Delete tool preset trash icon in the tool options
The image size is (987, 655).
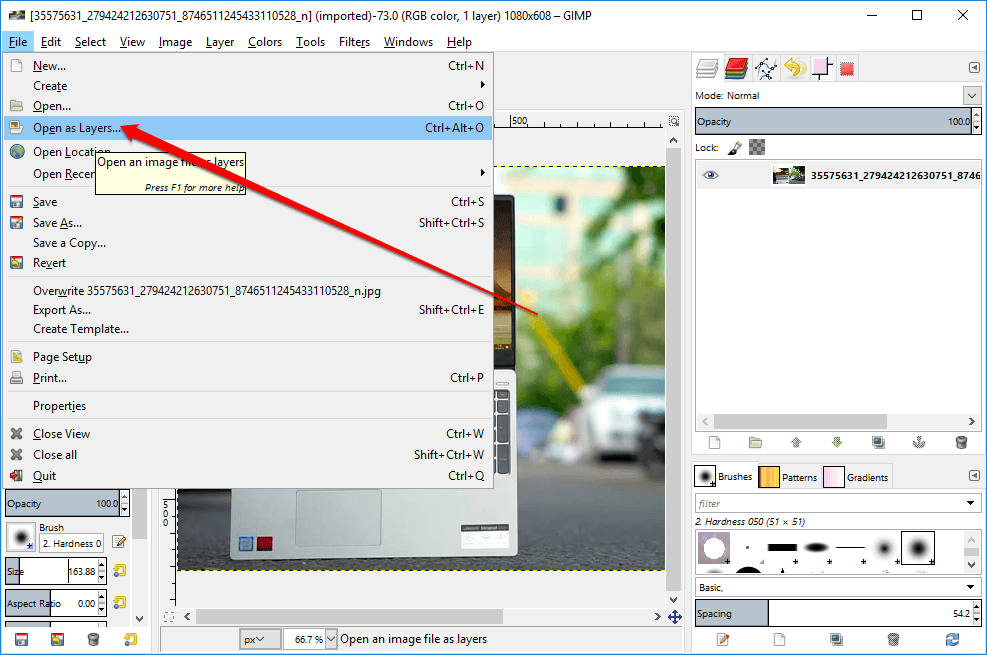coord(93,640)
